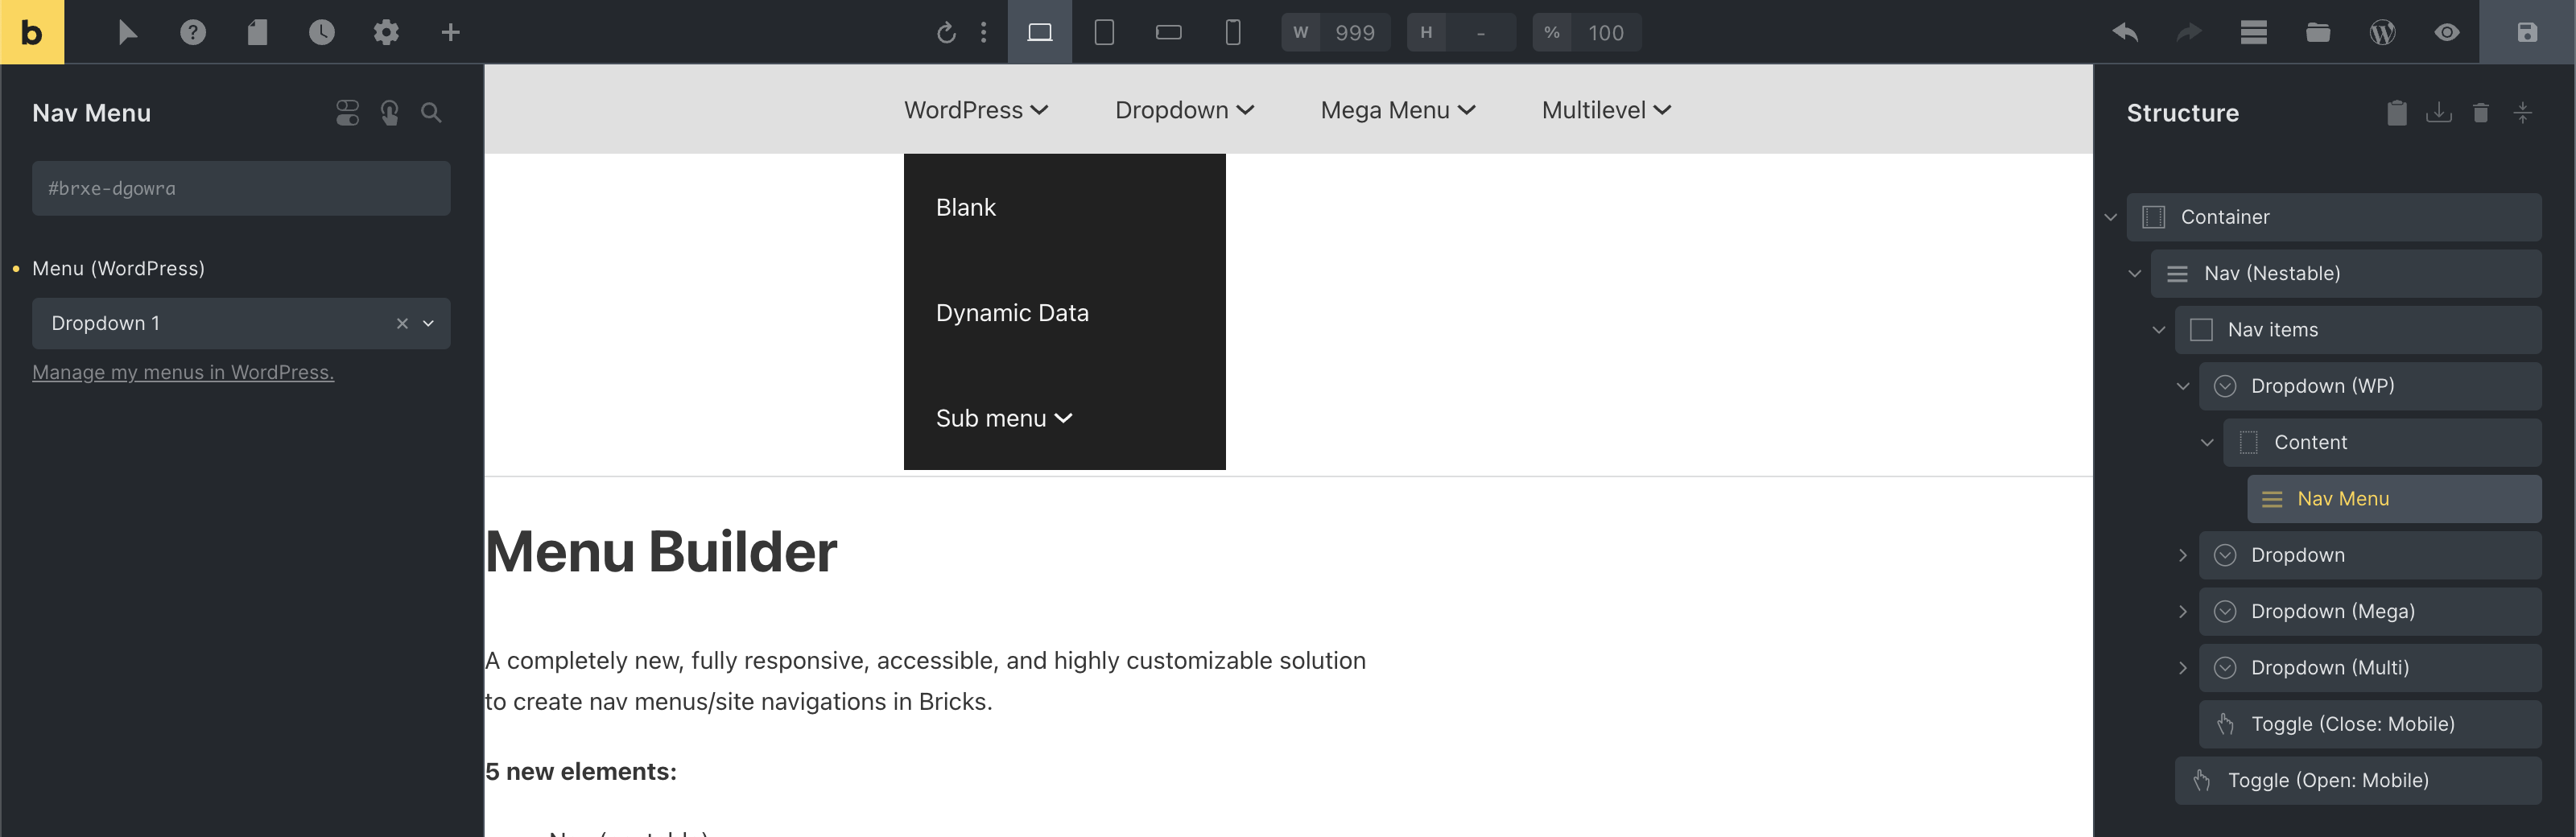Switch to tablet portrait breakpoint
Screen dimensions: 2576x837
point(1104,32)
